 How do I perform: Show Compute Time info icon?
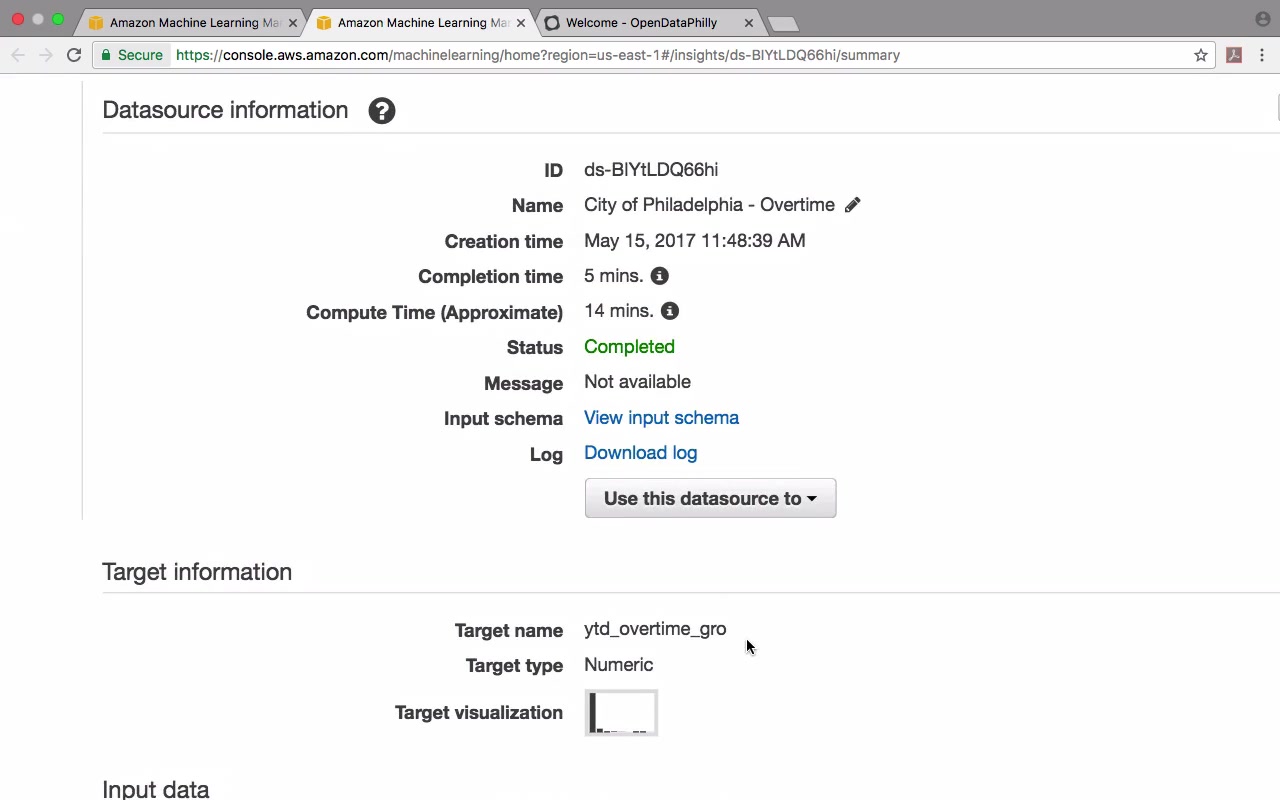click(x=670, y=312)
